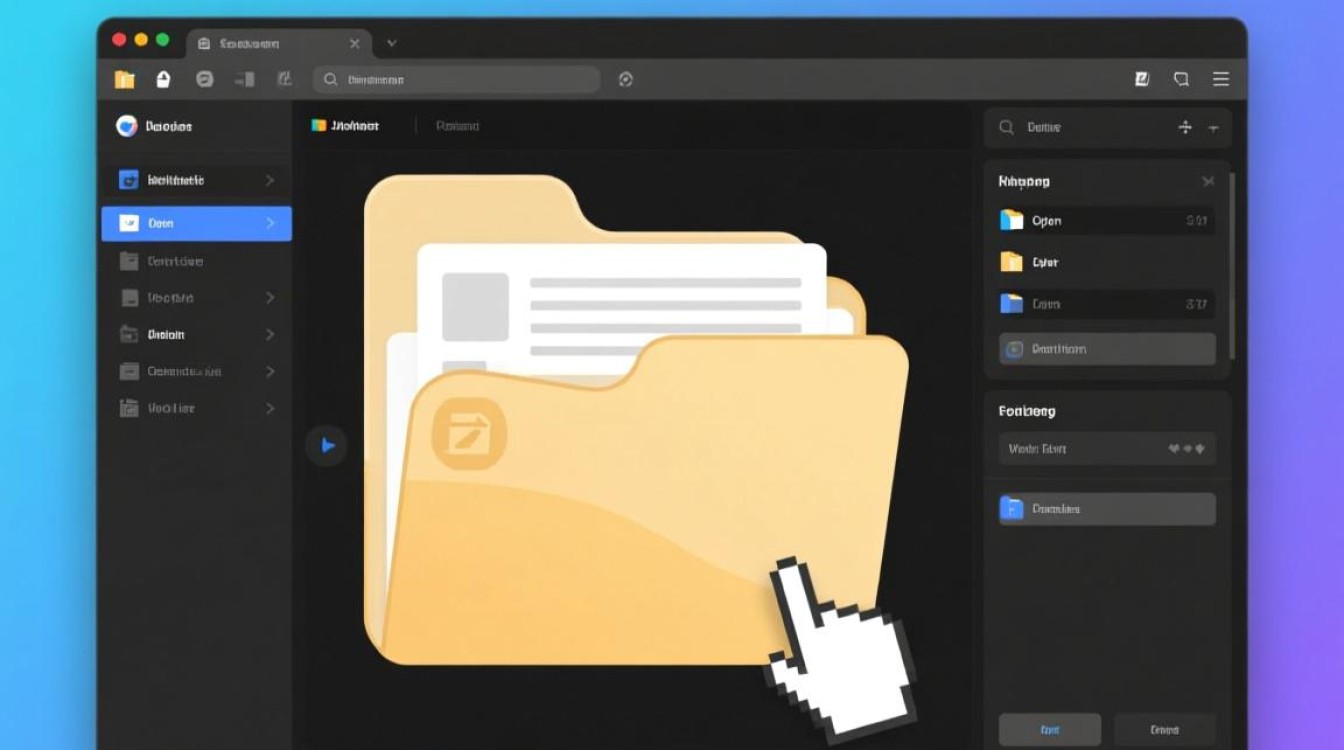
Task: Open the tab dropdown arrow in title bar
Action: (x=391, y=43)
